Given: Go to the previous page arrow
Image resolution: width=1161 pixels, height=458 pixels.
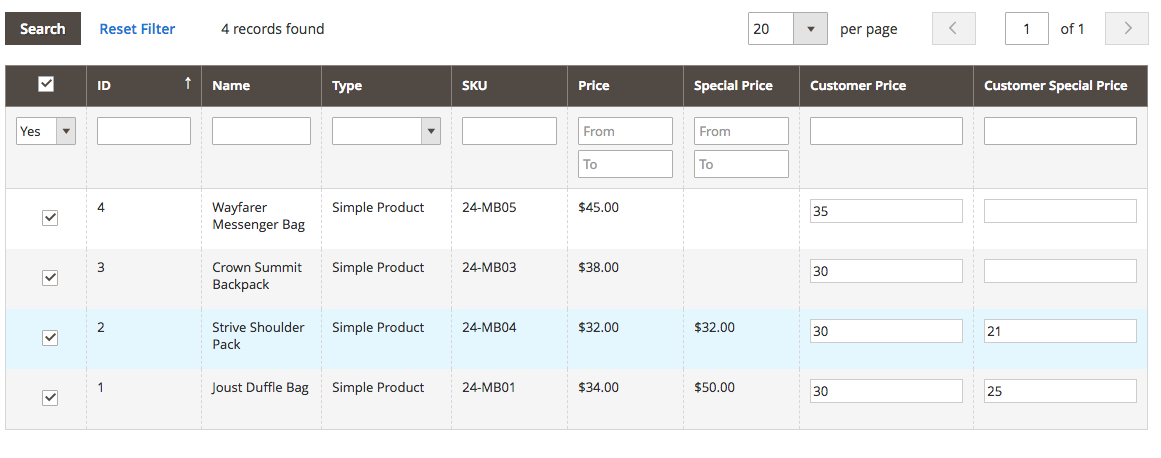Looking at the screenshot, I should [954, 29].
